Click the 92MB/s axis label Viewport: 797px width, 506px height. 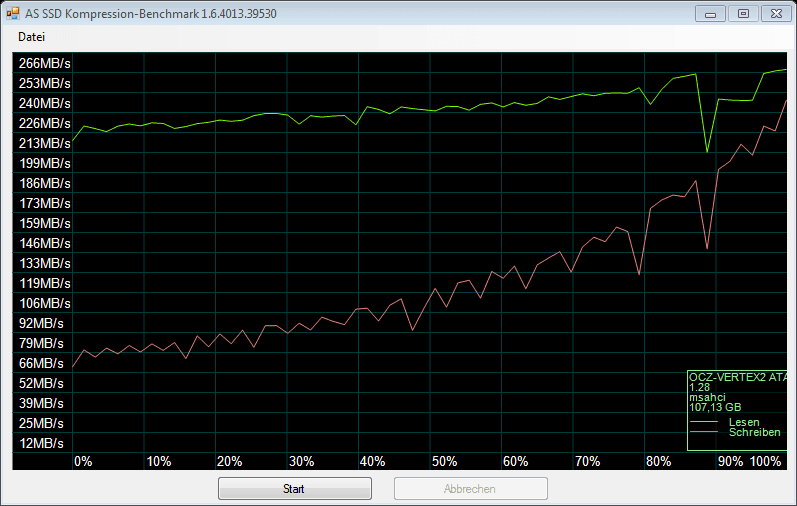click(41, 323)
